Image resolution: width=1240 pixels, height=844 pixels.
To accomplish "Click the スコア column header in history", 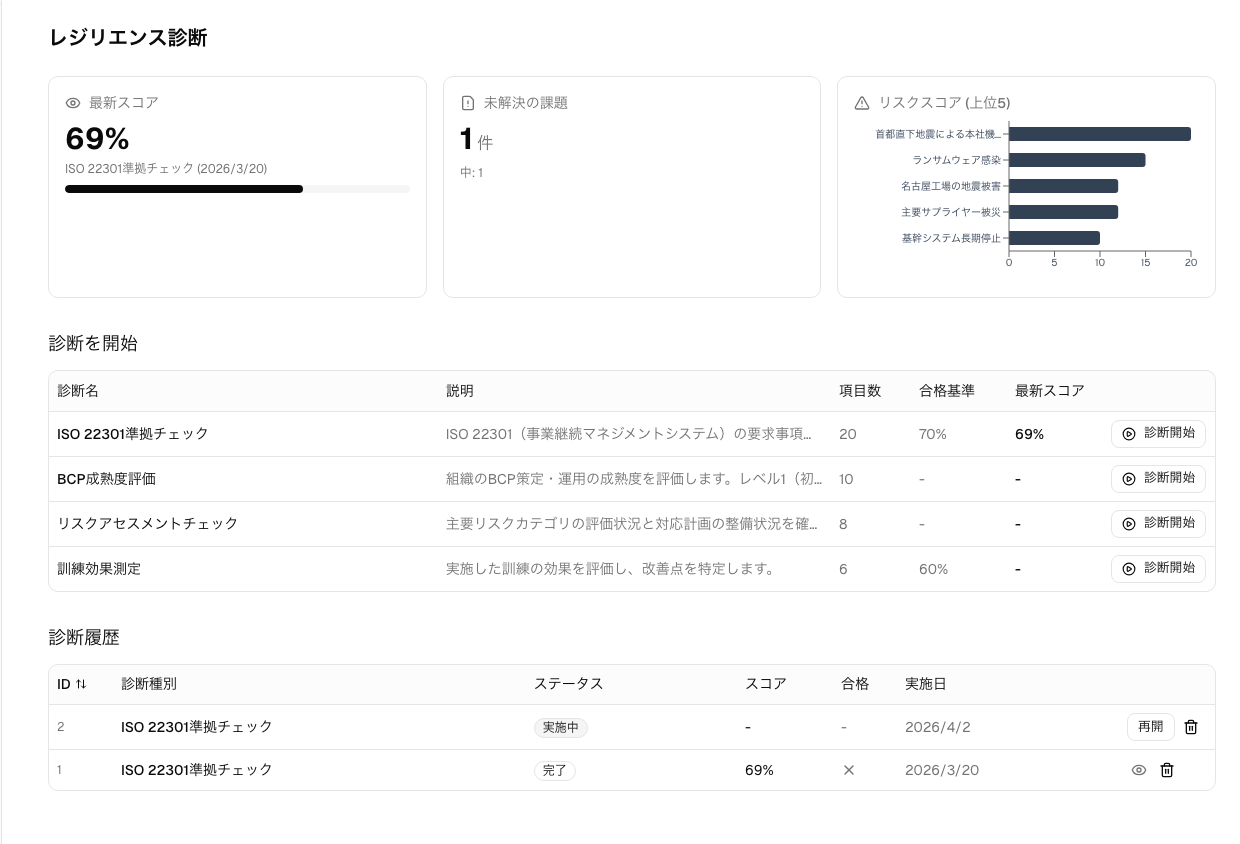I will click(766, 684).
